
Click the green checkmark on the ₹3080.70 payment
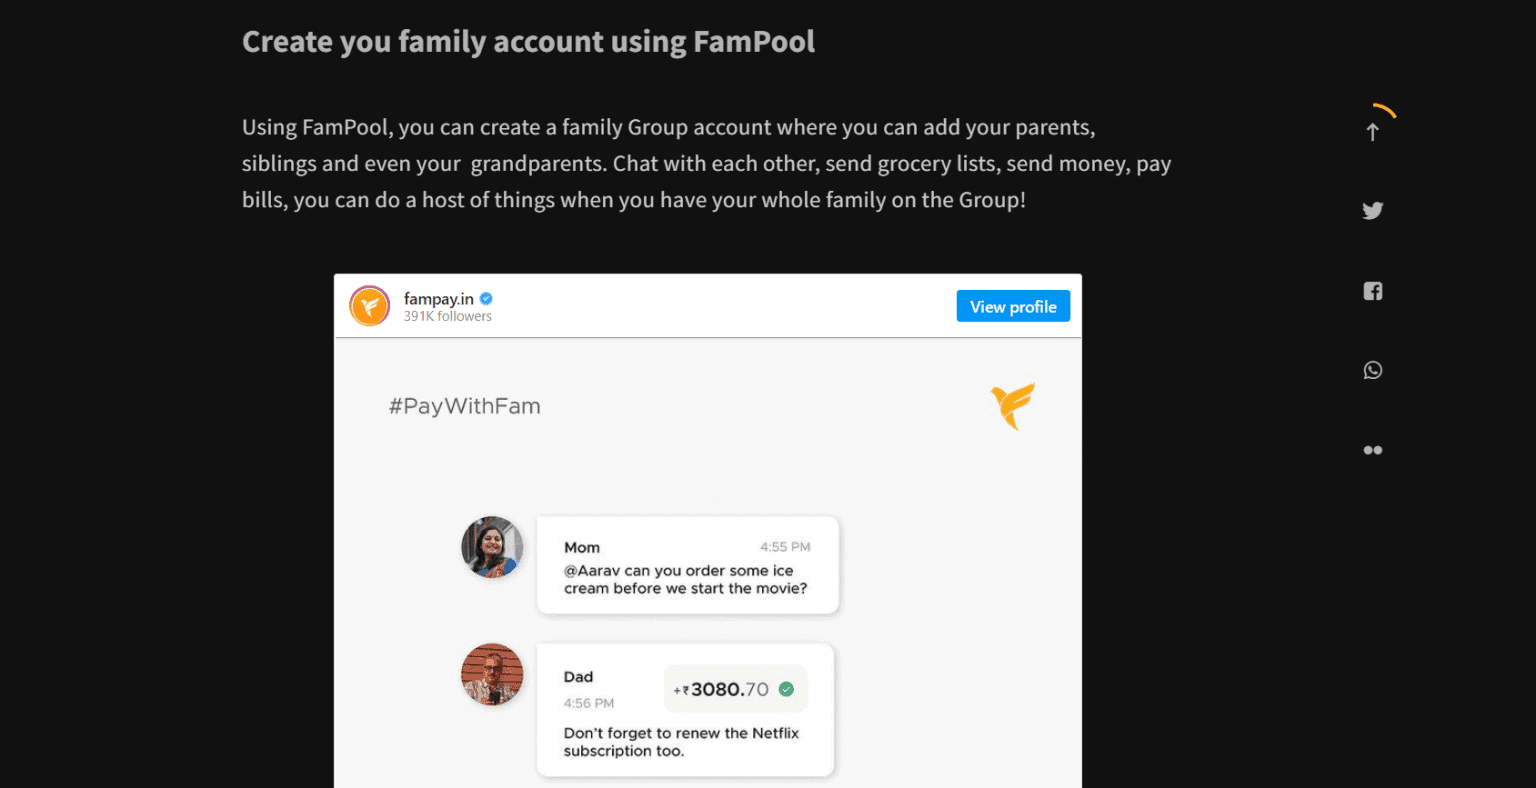[786, 688]
